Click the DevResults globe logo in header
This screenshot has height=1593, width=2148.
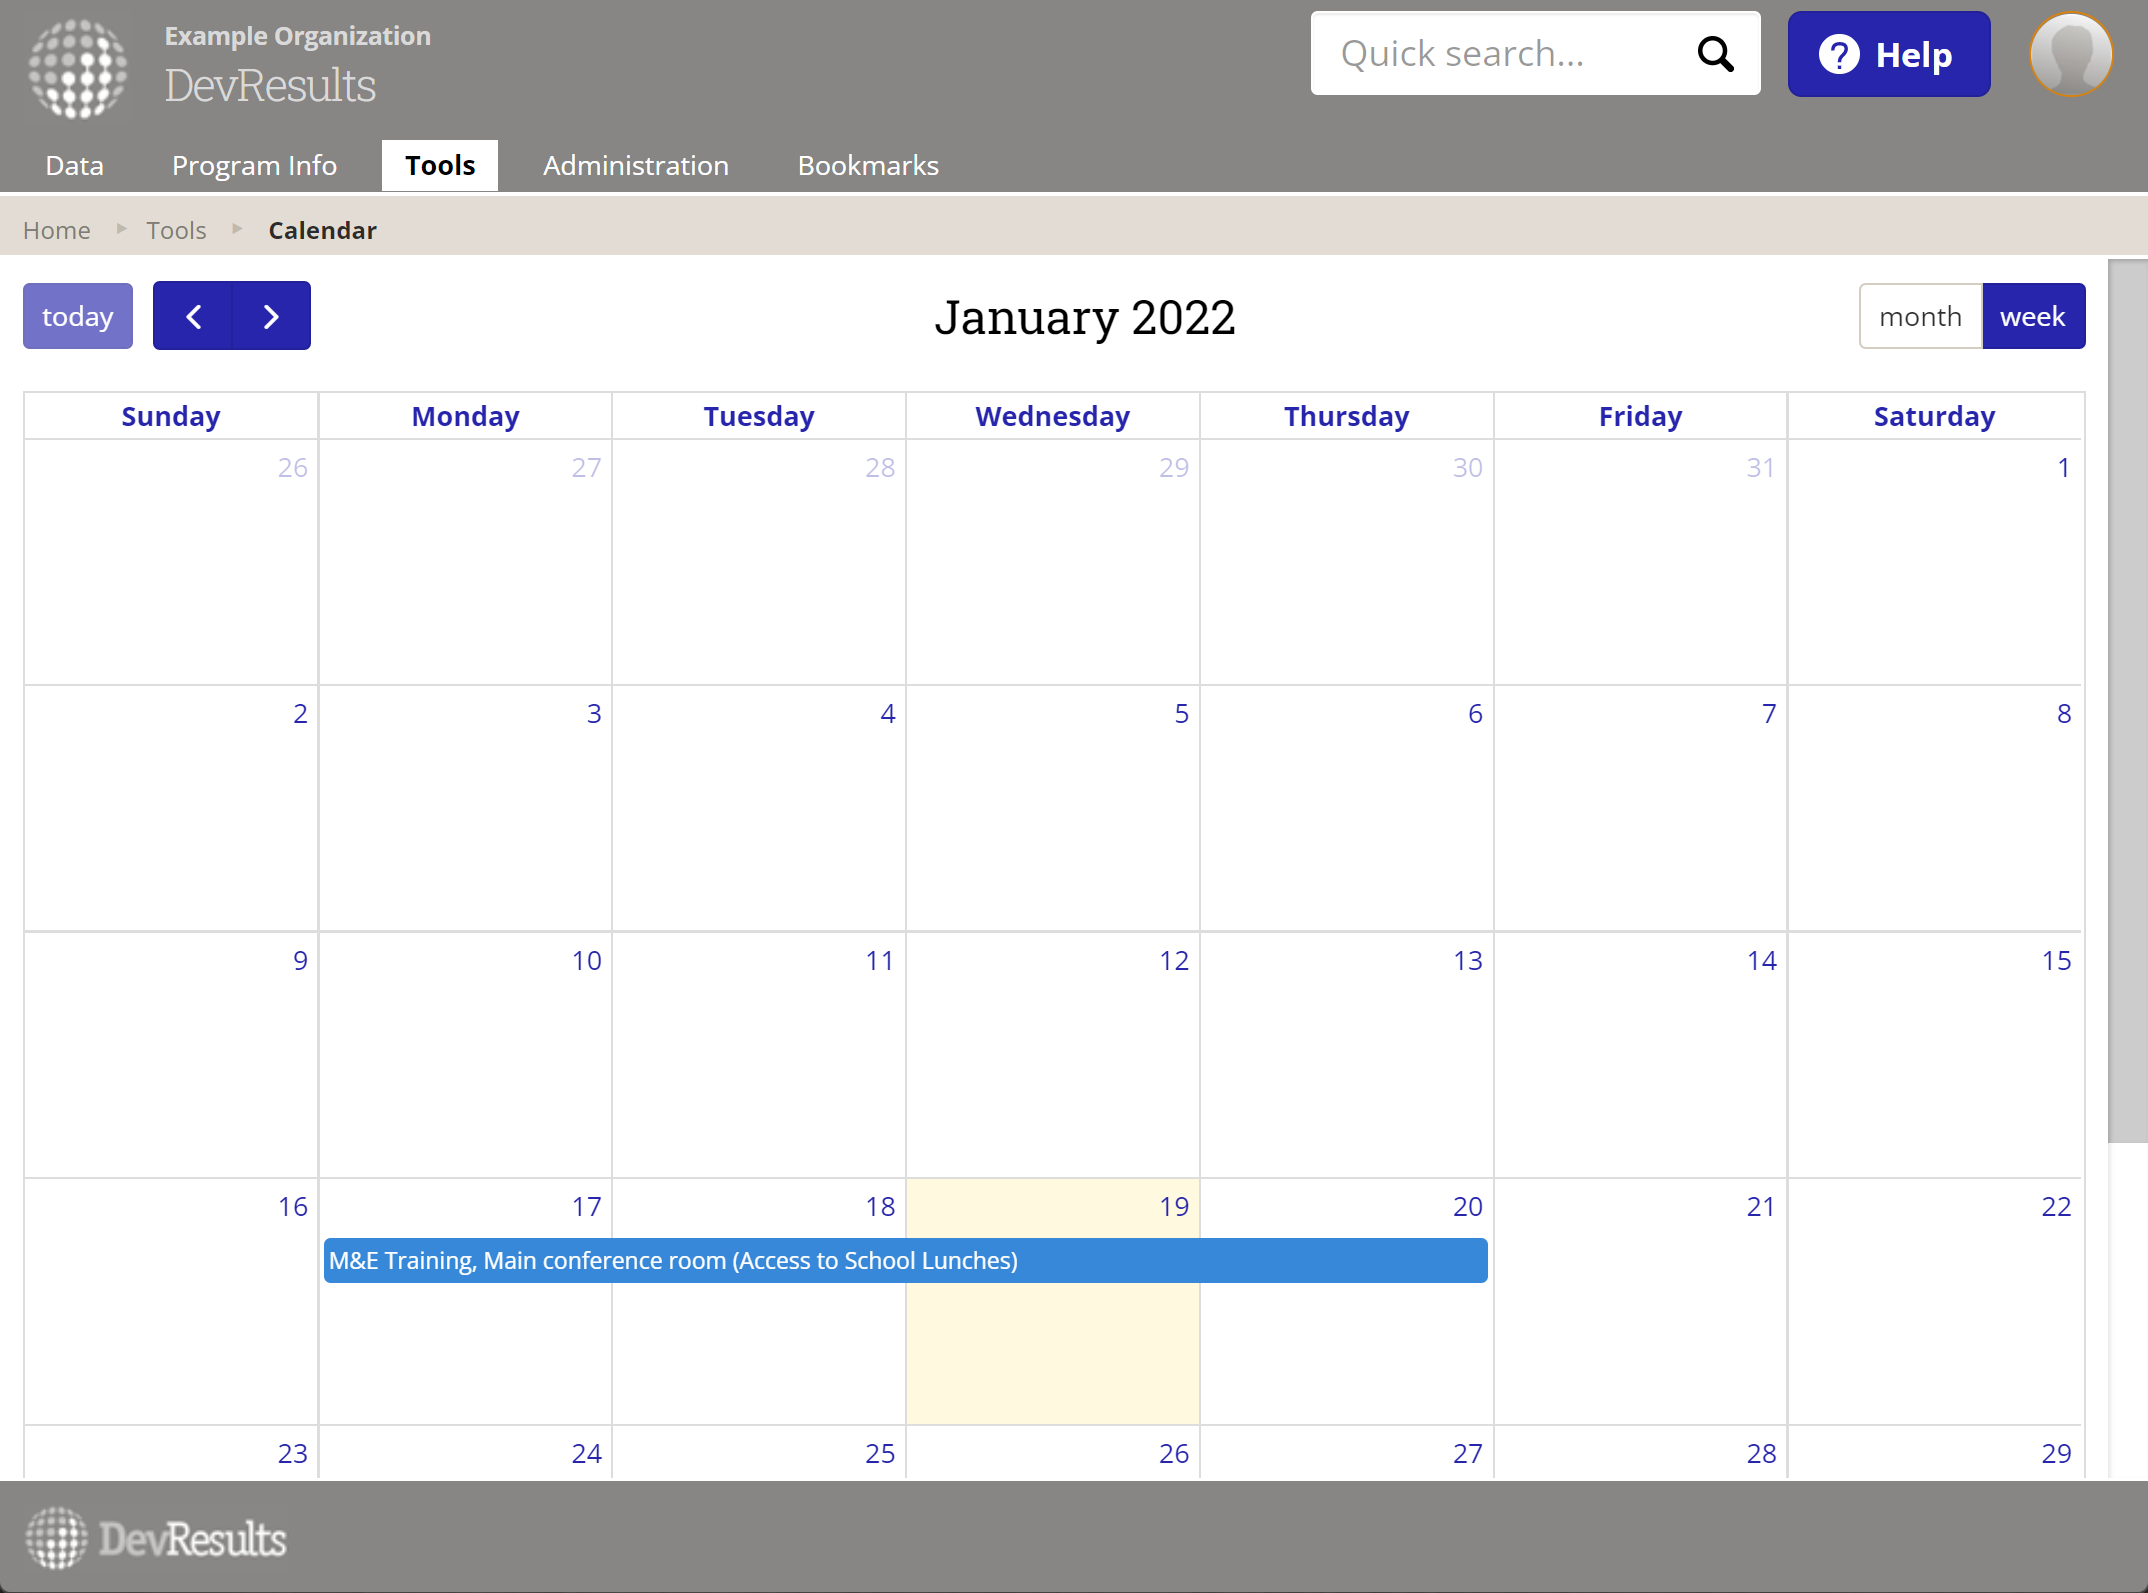pos(78,68)
